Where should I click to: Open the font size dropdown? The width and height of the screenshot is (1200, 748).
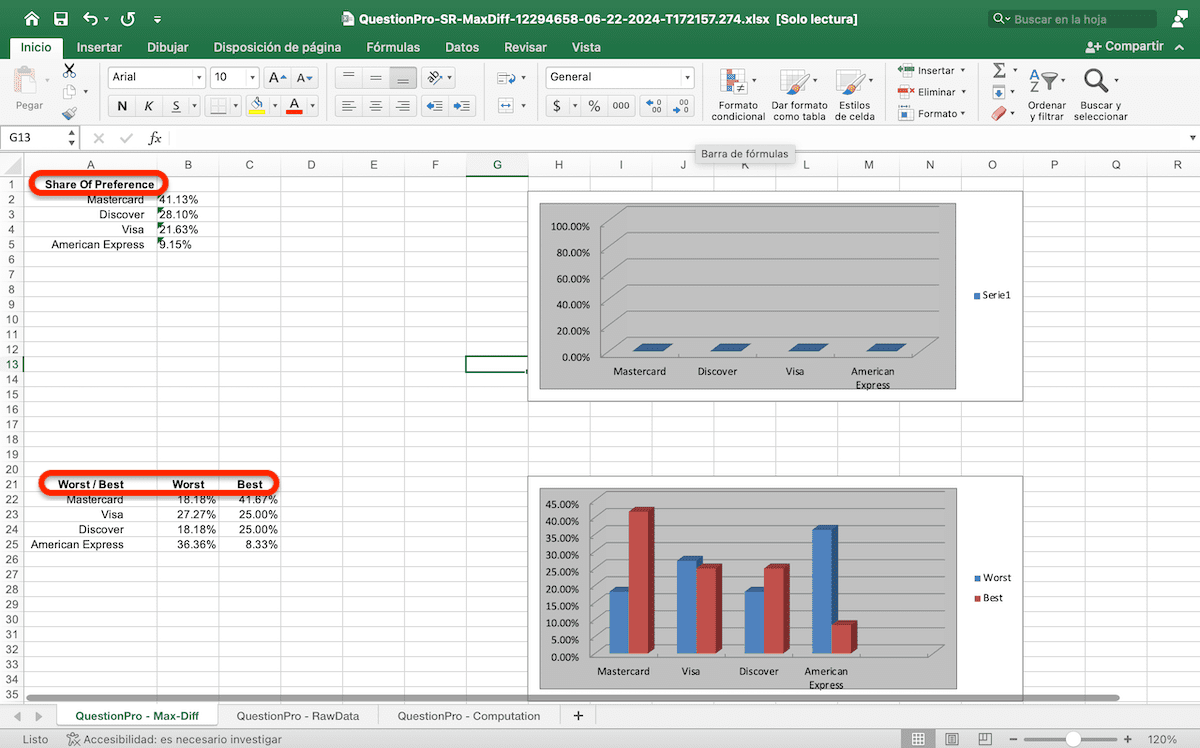pos(252,78)
